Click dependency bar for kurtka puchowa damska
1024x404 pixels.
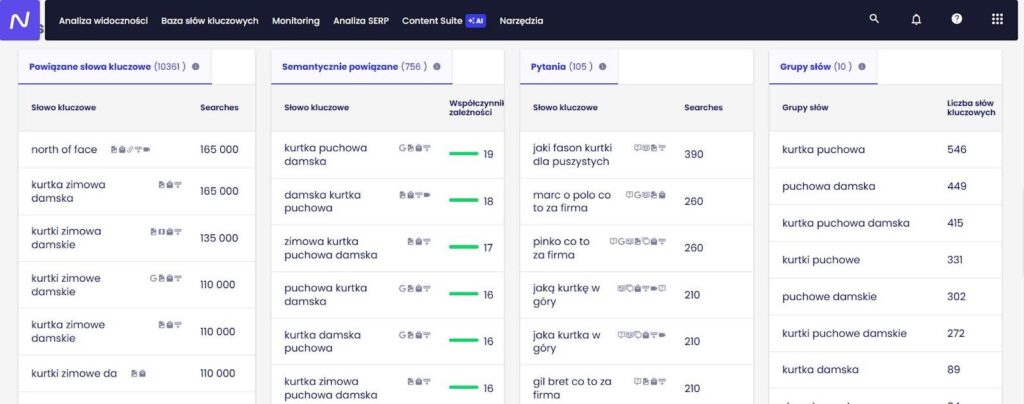pyautogui.click(x=464, y=155)
